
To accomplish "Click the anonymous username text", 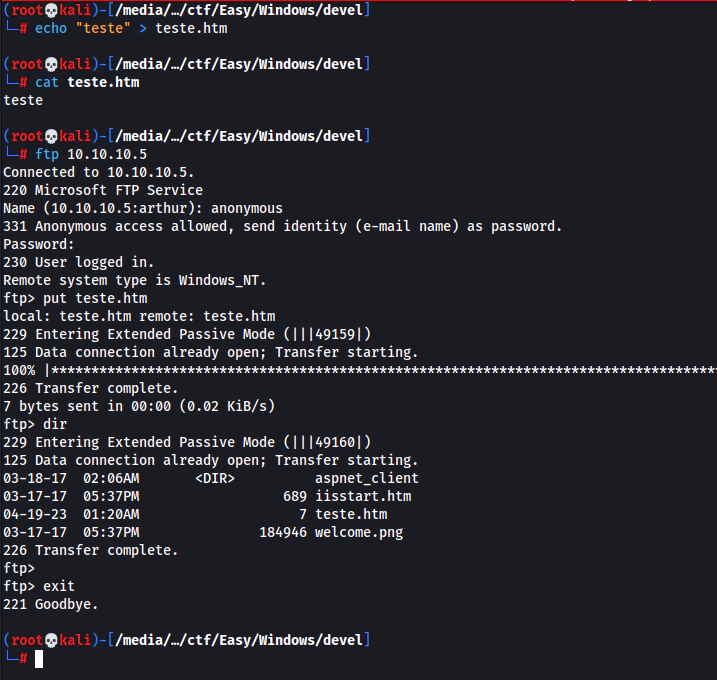I will pyautogui.click(x=246, y=208).
